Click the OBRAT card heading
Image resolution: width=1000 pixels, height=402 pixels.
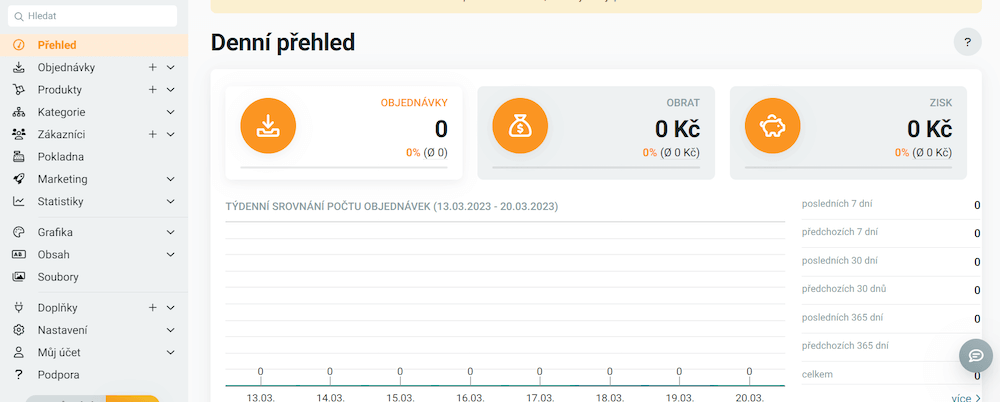tap(684, 103)
